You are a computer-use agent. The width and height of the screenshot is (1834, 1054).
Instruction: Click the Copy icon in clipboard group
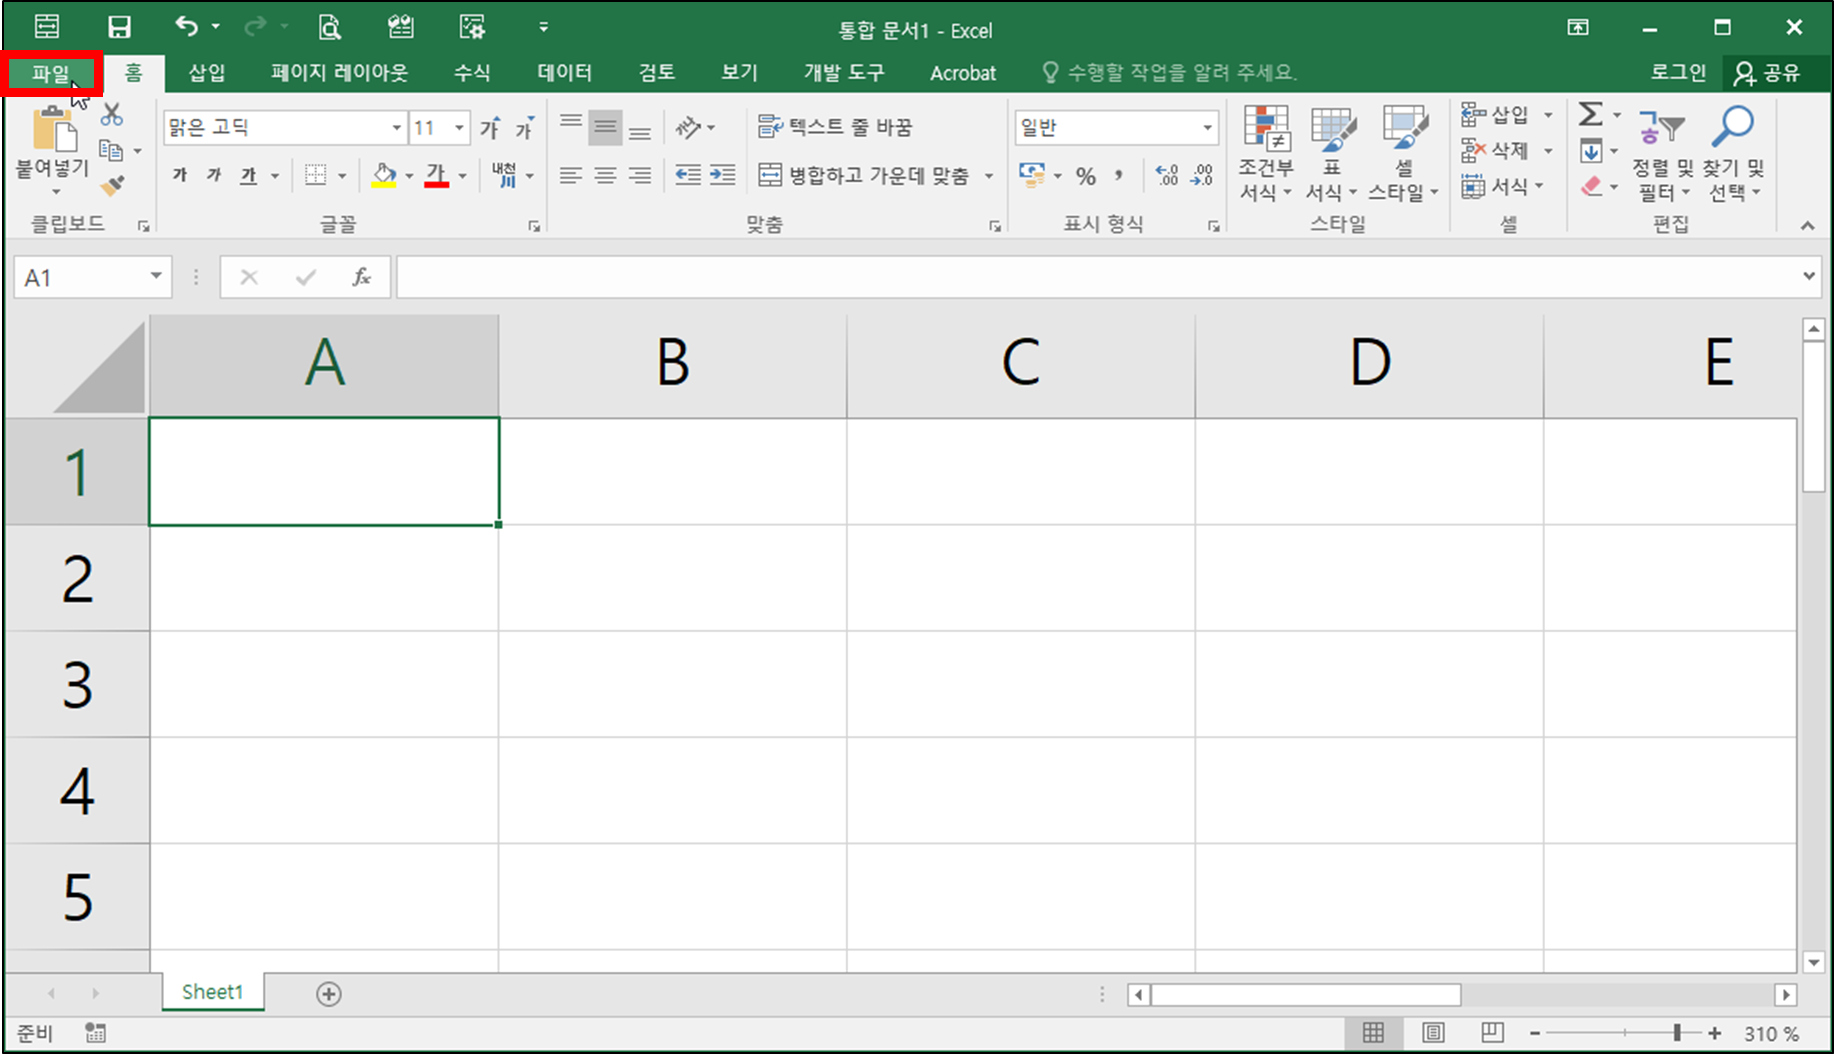(x=111, y=151)
